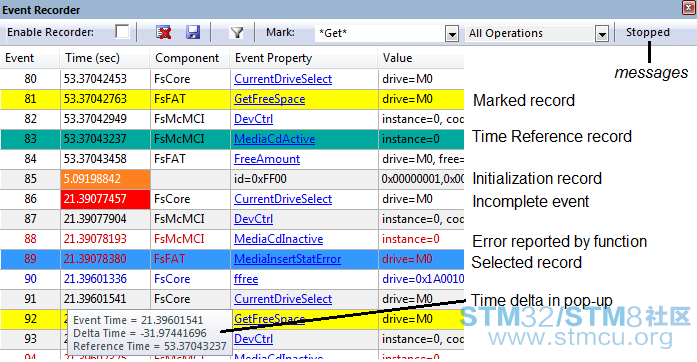Open CurrentDriveSelect link in event 80
697x362 pixels.
point(283,79)
